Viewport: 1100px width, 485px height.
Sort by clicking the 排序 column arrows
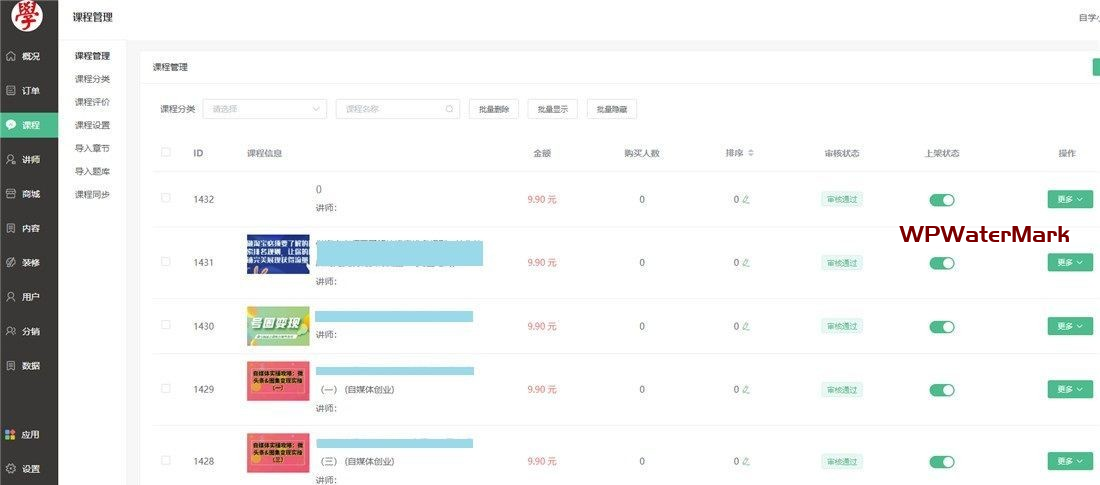tap(751, 153)
